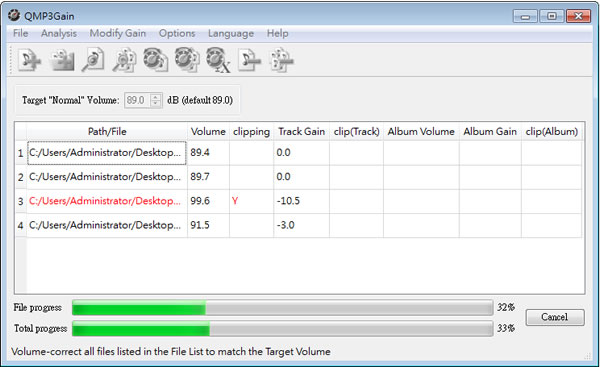Open the File menu
Image resolution: width=600 pixels, height=367 pixels.
[20, 34]
